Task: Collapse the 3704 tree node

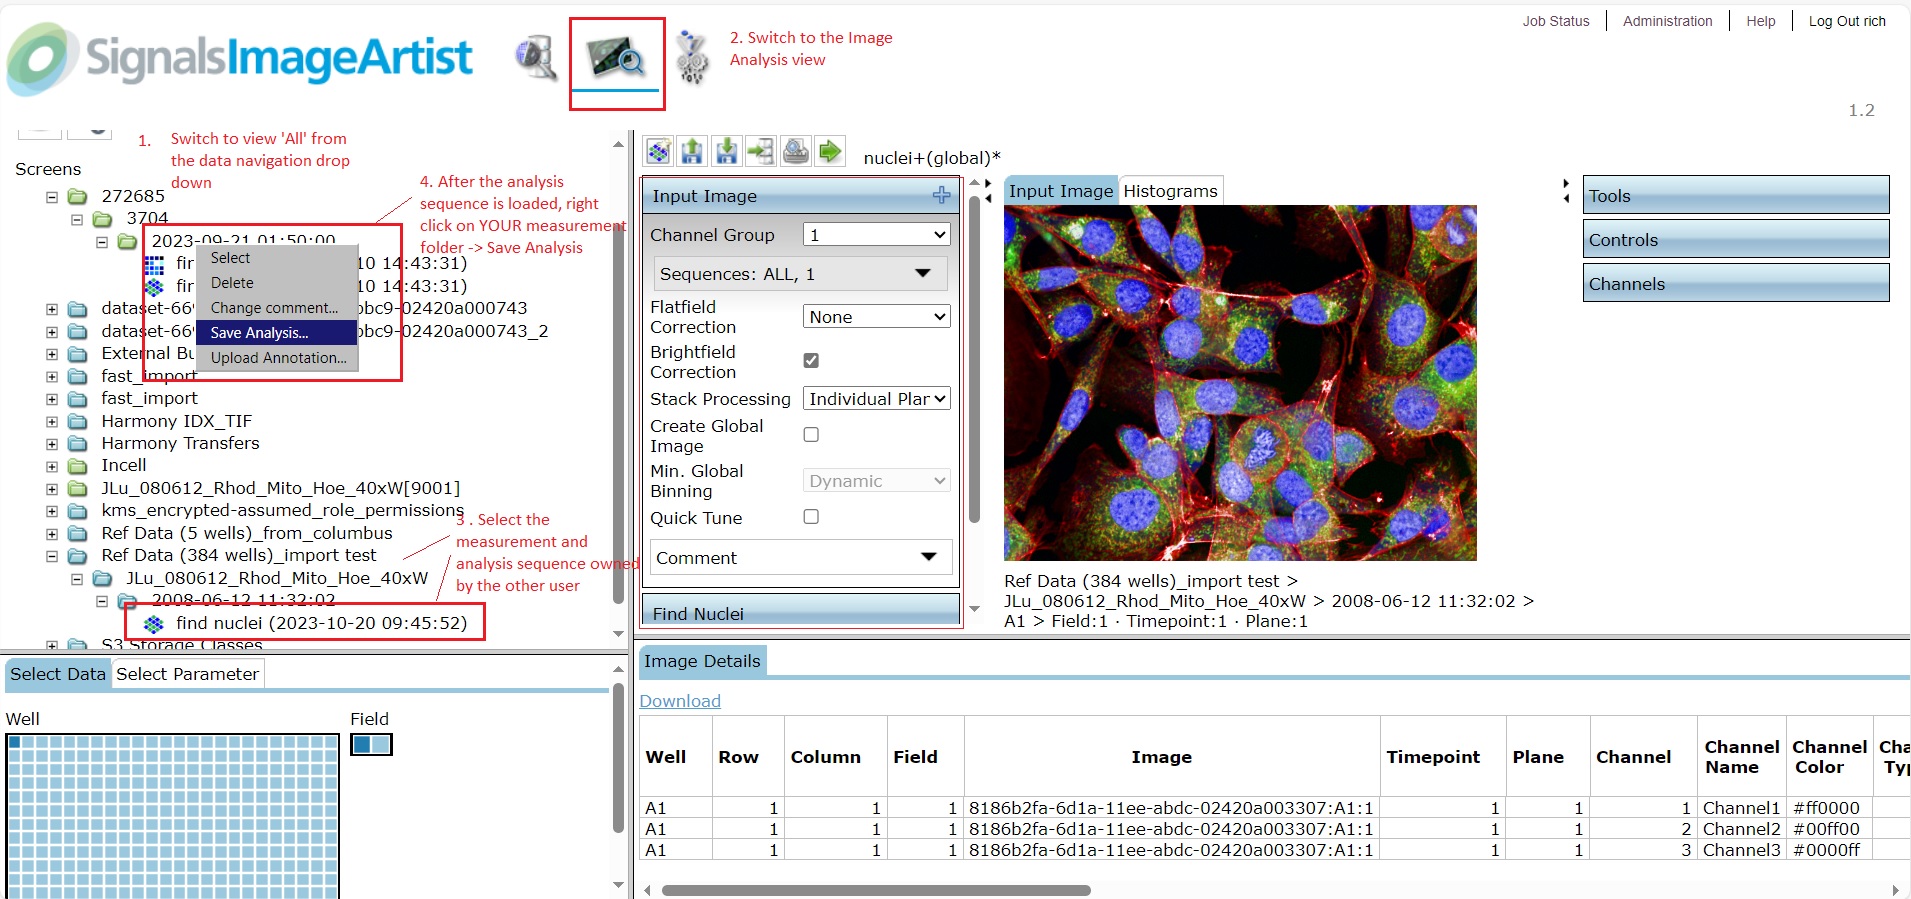Action: pos(77,220)
